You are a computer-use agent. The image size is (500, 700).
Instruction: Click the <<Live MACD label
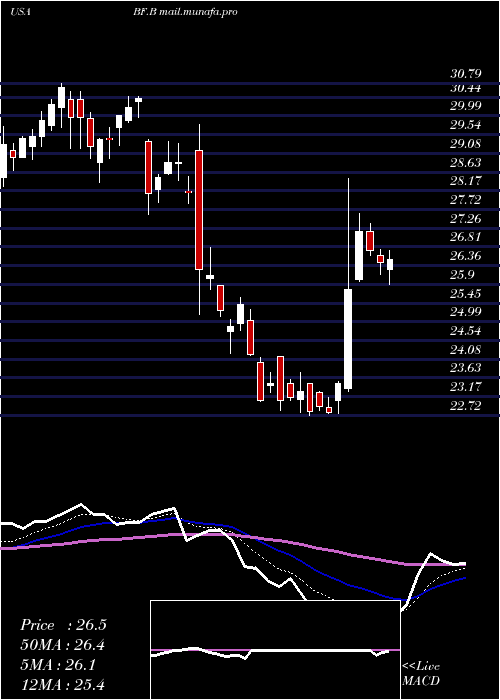[x=421, y=674]
